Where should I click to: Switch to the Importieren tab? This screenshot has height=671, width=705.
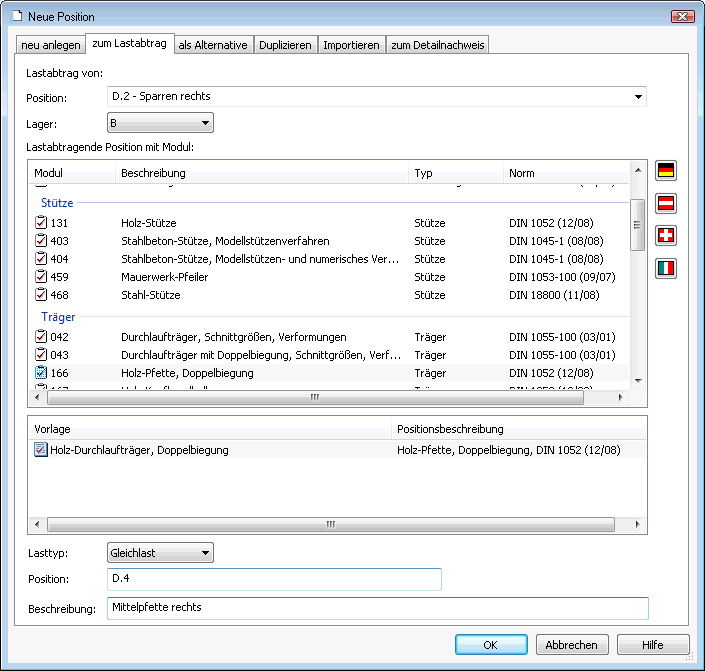click(x=351, y=45)
